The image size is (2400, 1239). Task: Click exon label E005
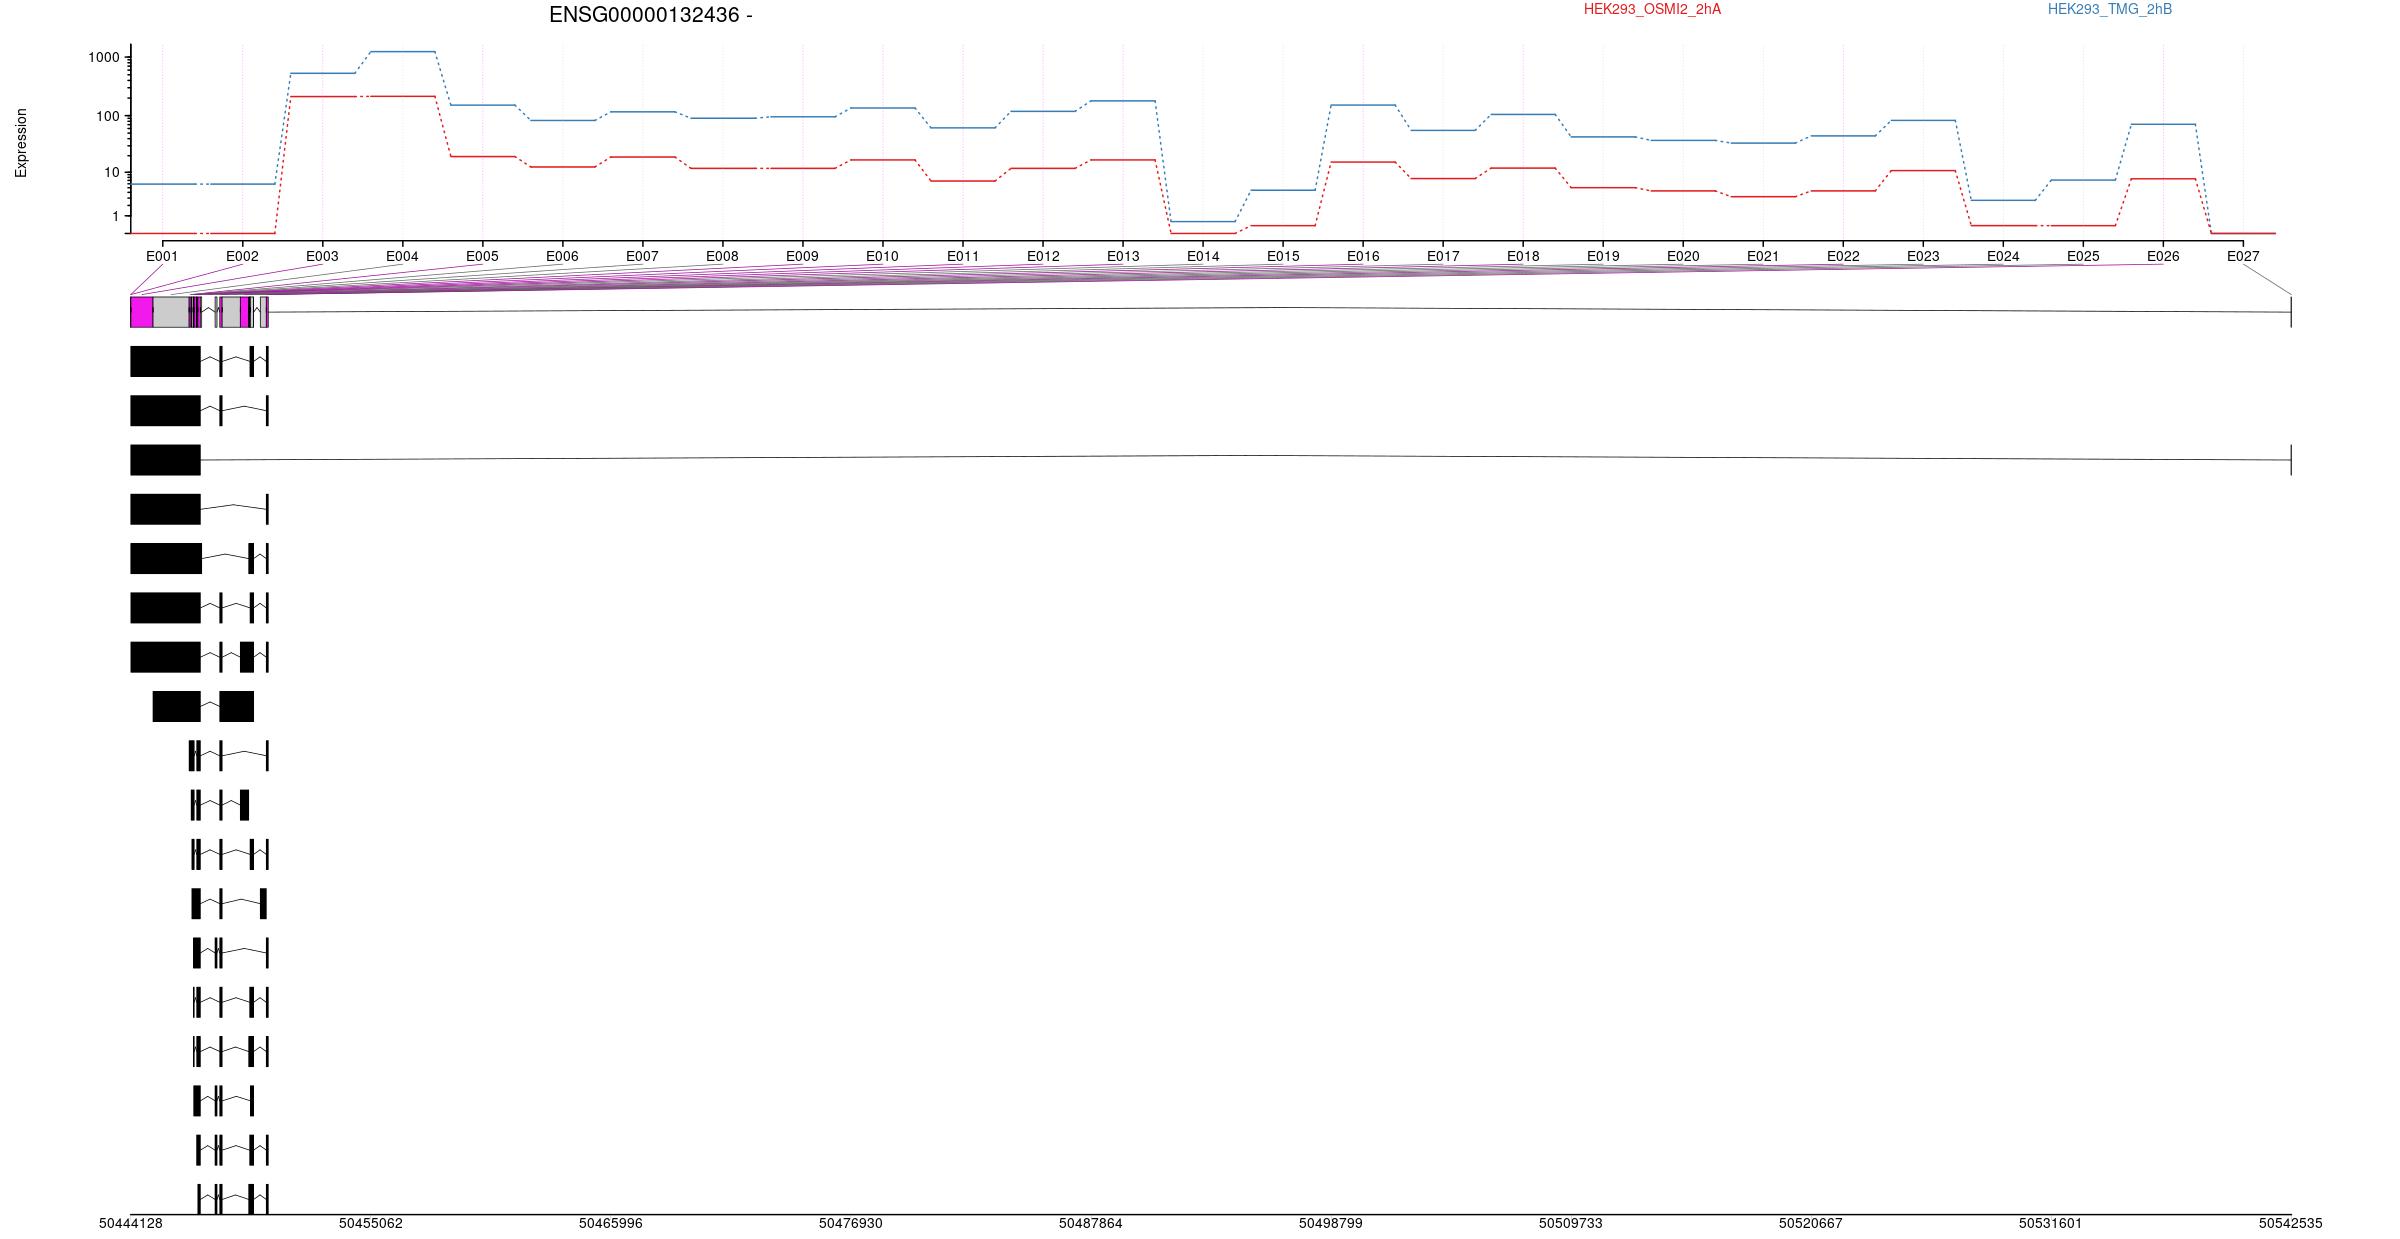(482, 256)
